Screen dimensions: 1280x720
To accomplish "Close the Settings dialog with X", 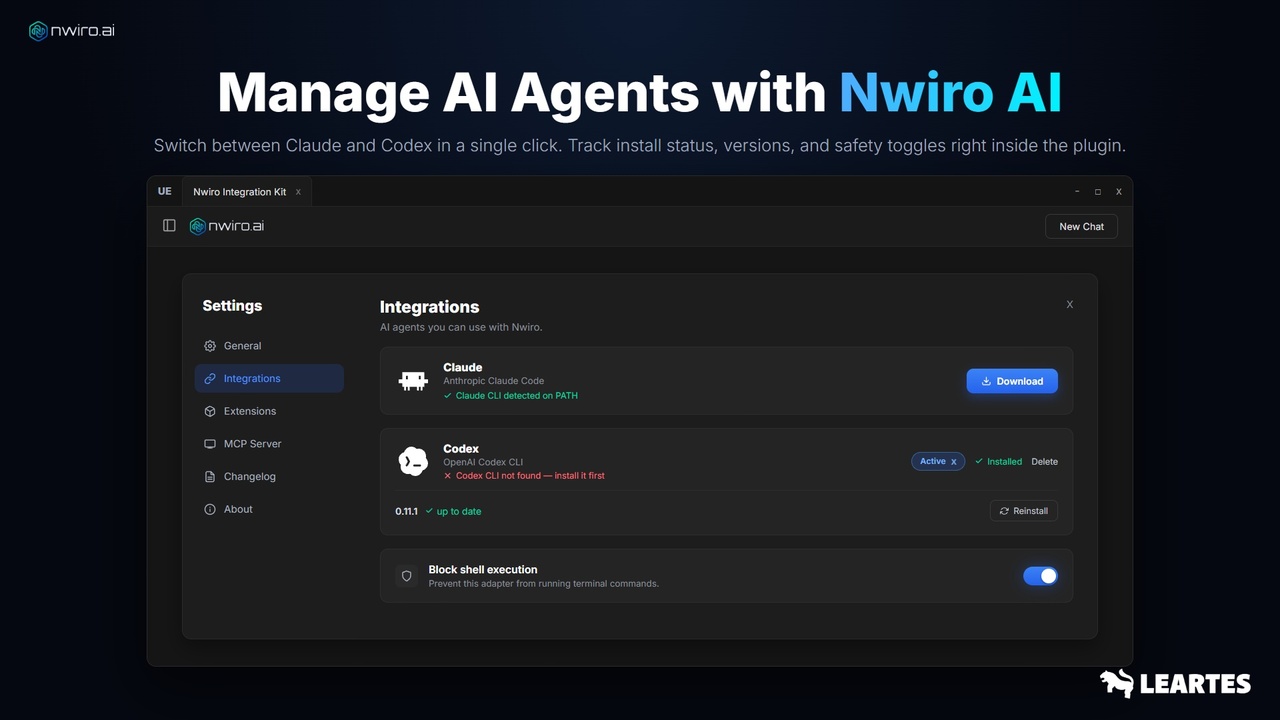I will pos(1070,304).
